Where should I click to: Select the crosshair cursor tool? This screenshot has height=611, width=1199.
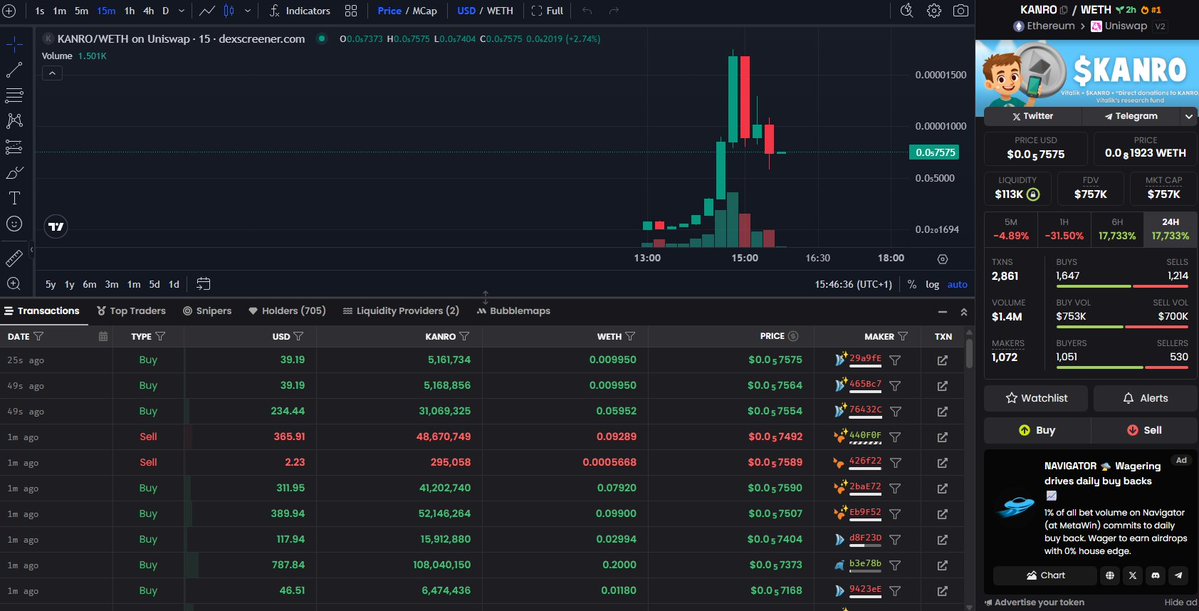14,44
